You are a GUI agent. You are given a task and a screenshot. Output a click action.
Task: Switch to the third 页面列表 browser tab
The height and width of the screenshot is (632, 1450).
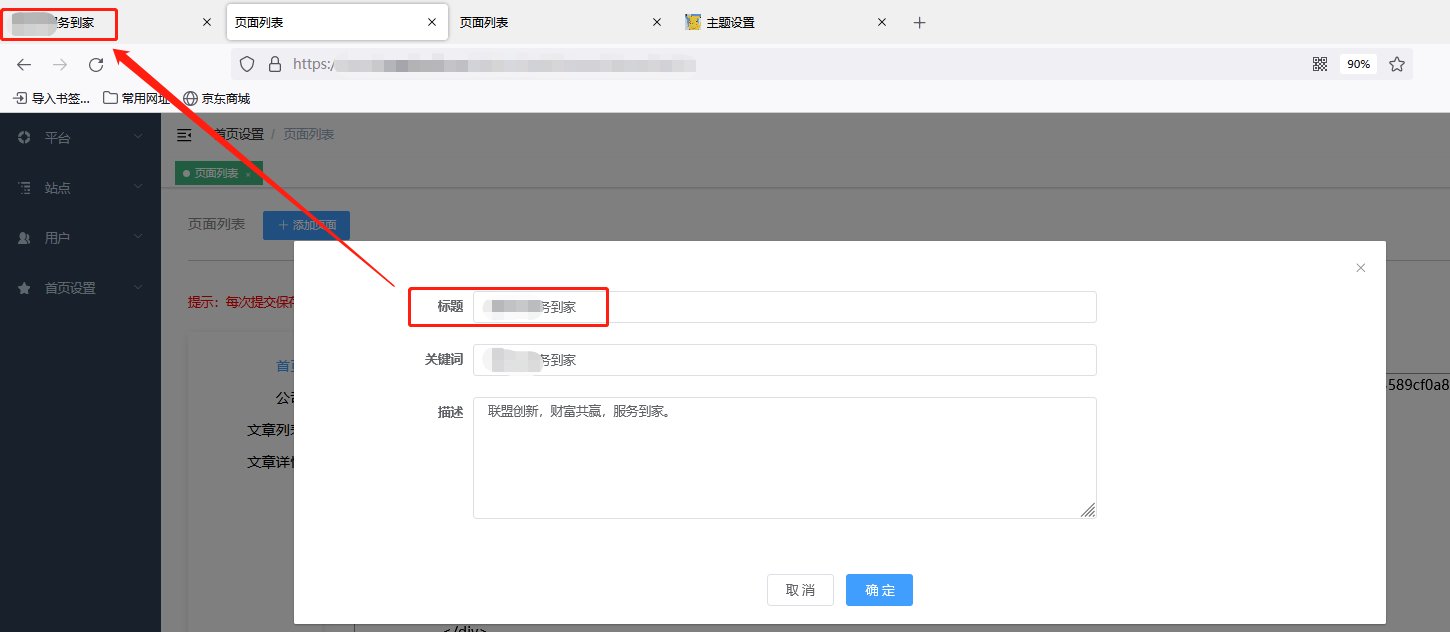tap(545, 22)
